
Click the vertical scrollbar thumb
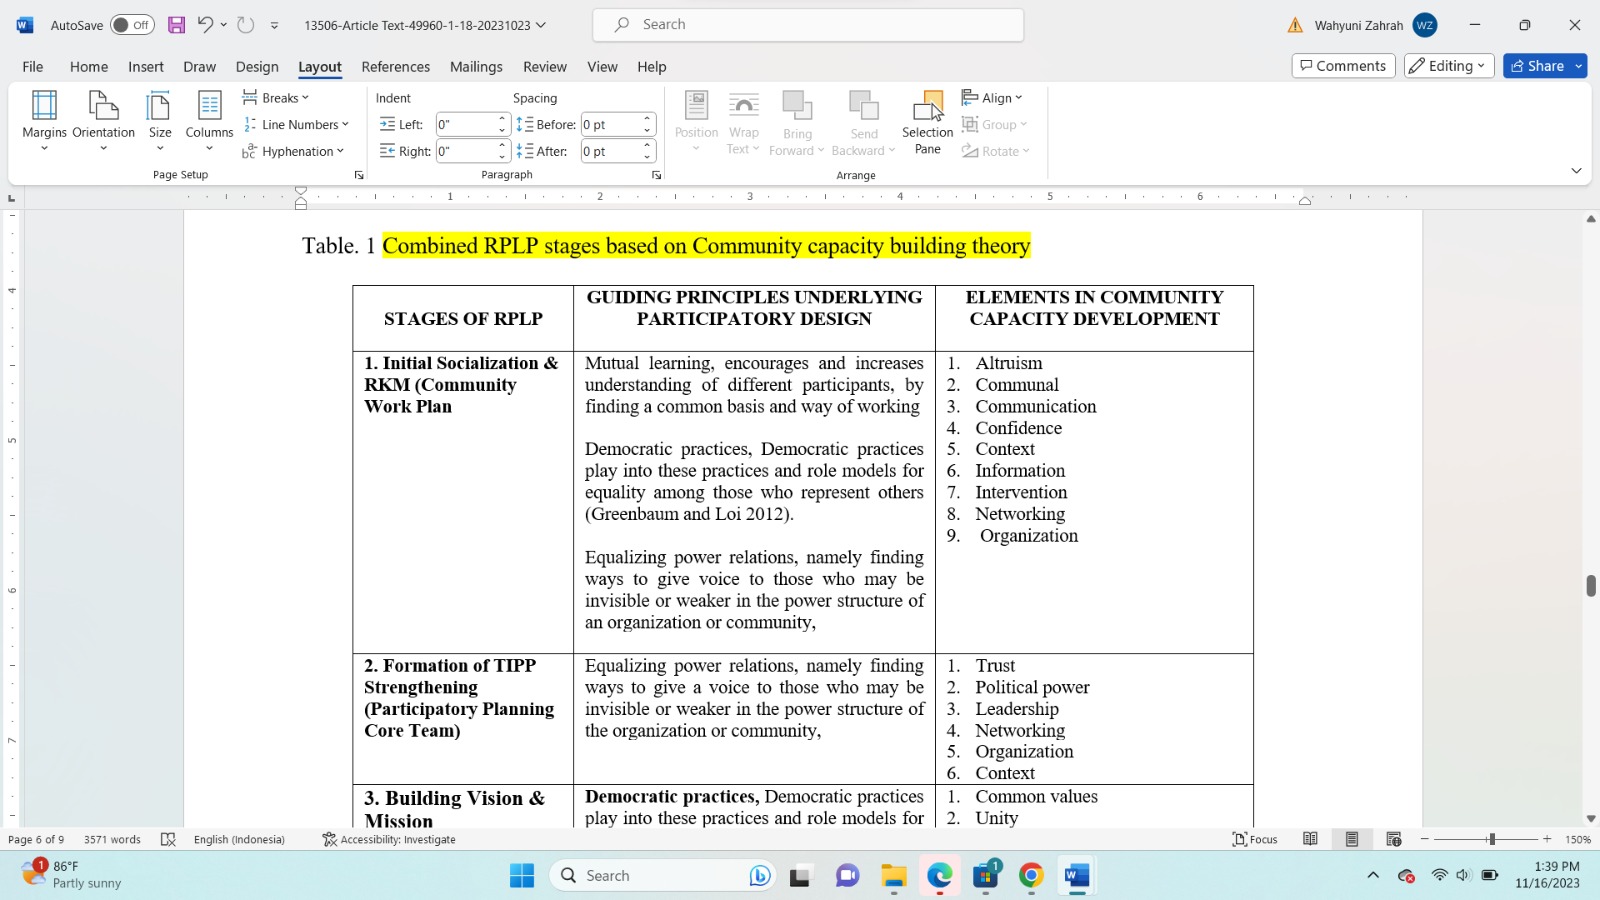click(1591, 586)
